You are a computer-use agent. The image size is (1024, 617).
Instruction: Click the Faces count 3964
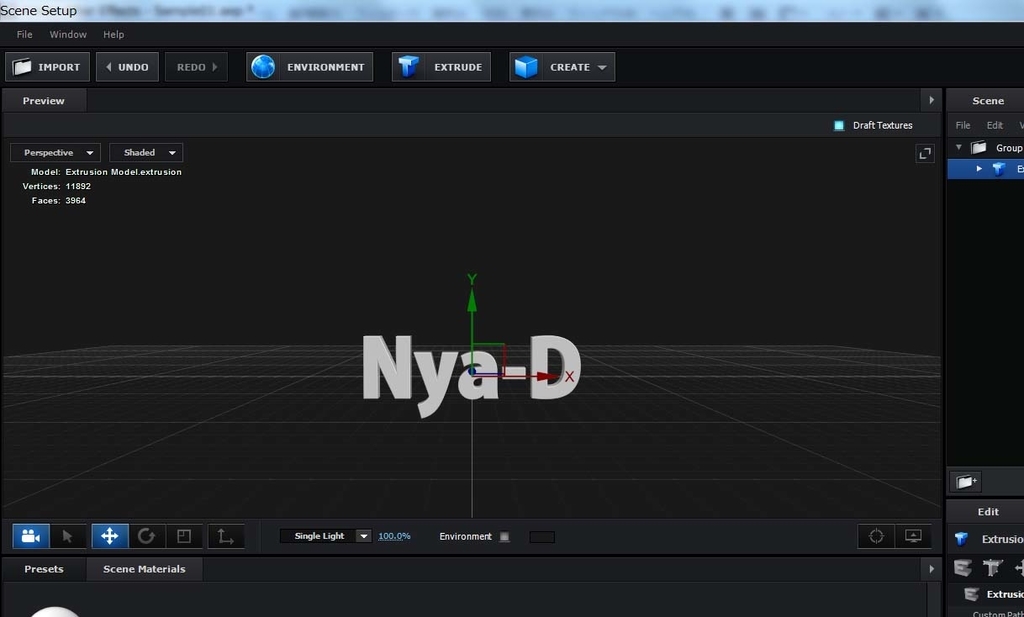(75, 200)
